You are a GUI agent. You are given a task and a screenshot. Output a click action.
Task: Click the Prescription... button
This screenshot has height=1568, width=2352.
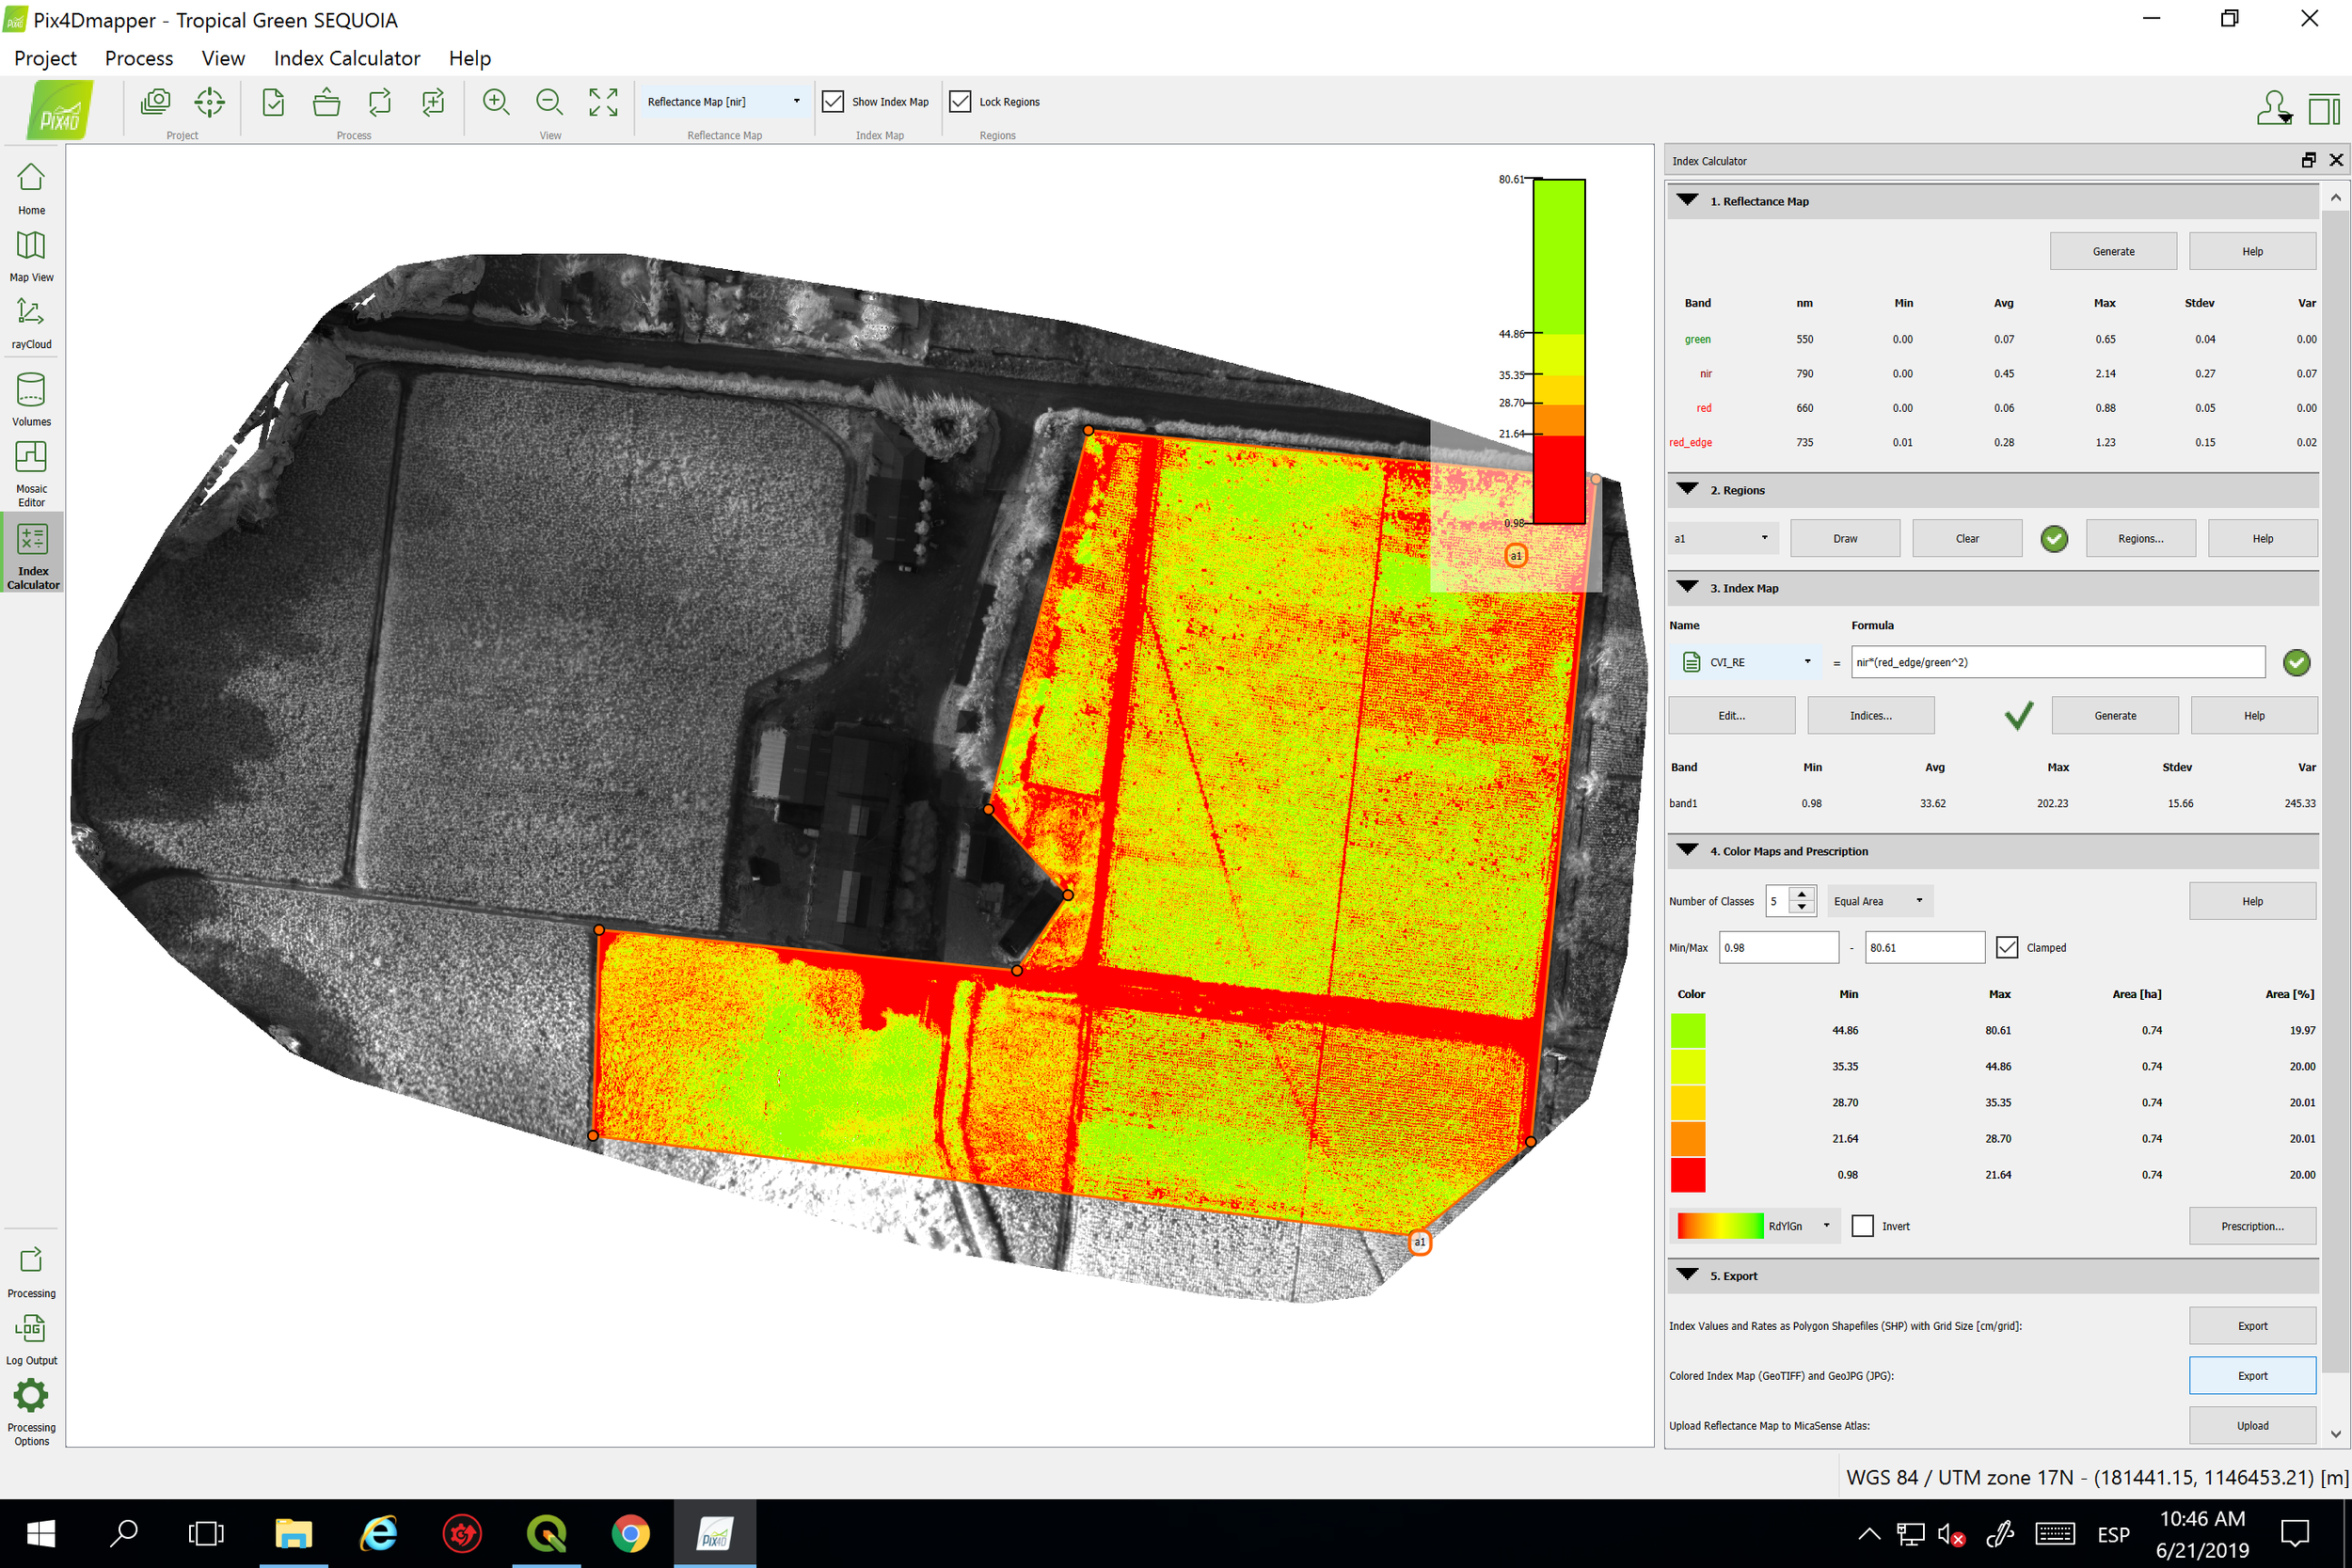[x=2251, y=1226]
